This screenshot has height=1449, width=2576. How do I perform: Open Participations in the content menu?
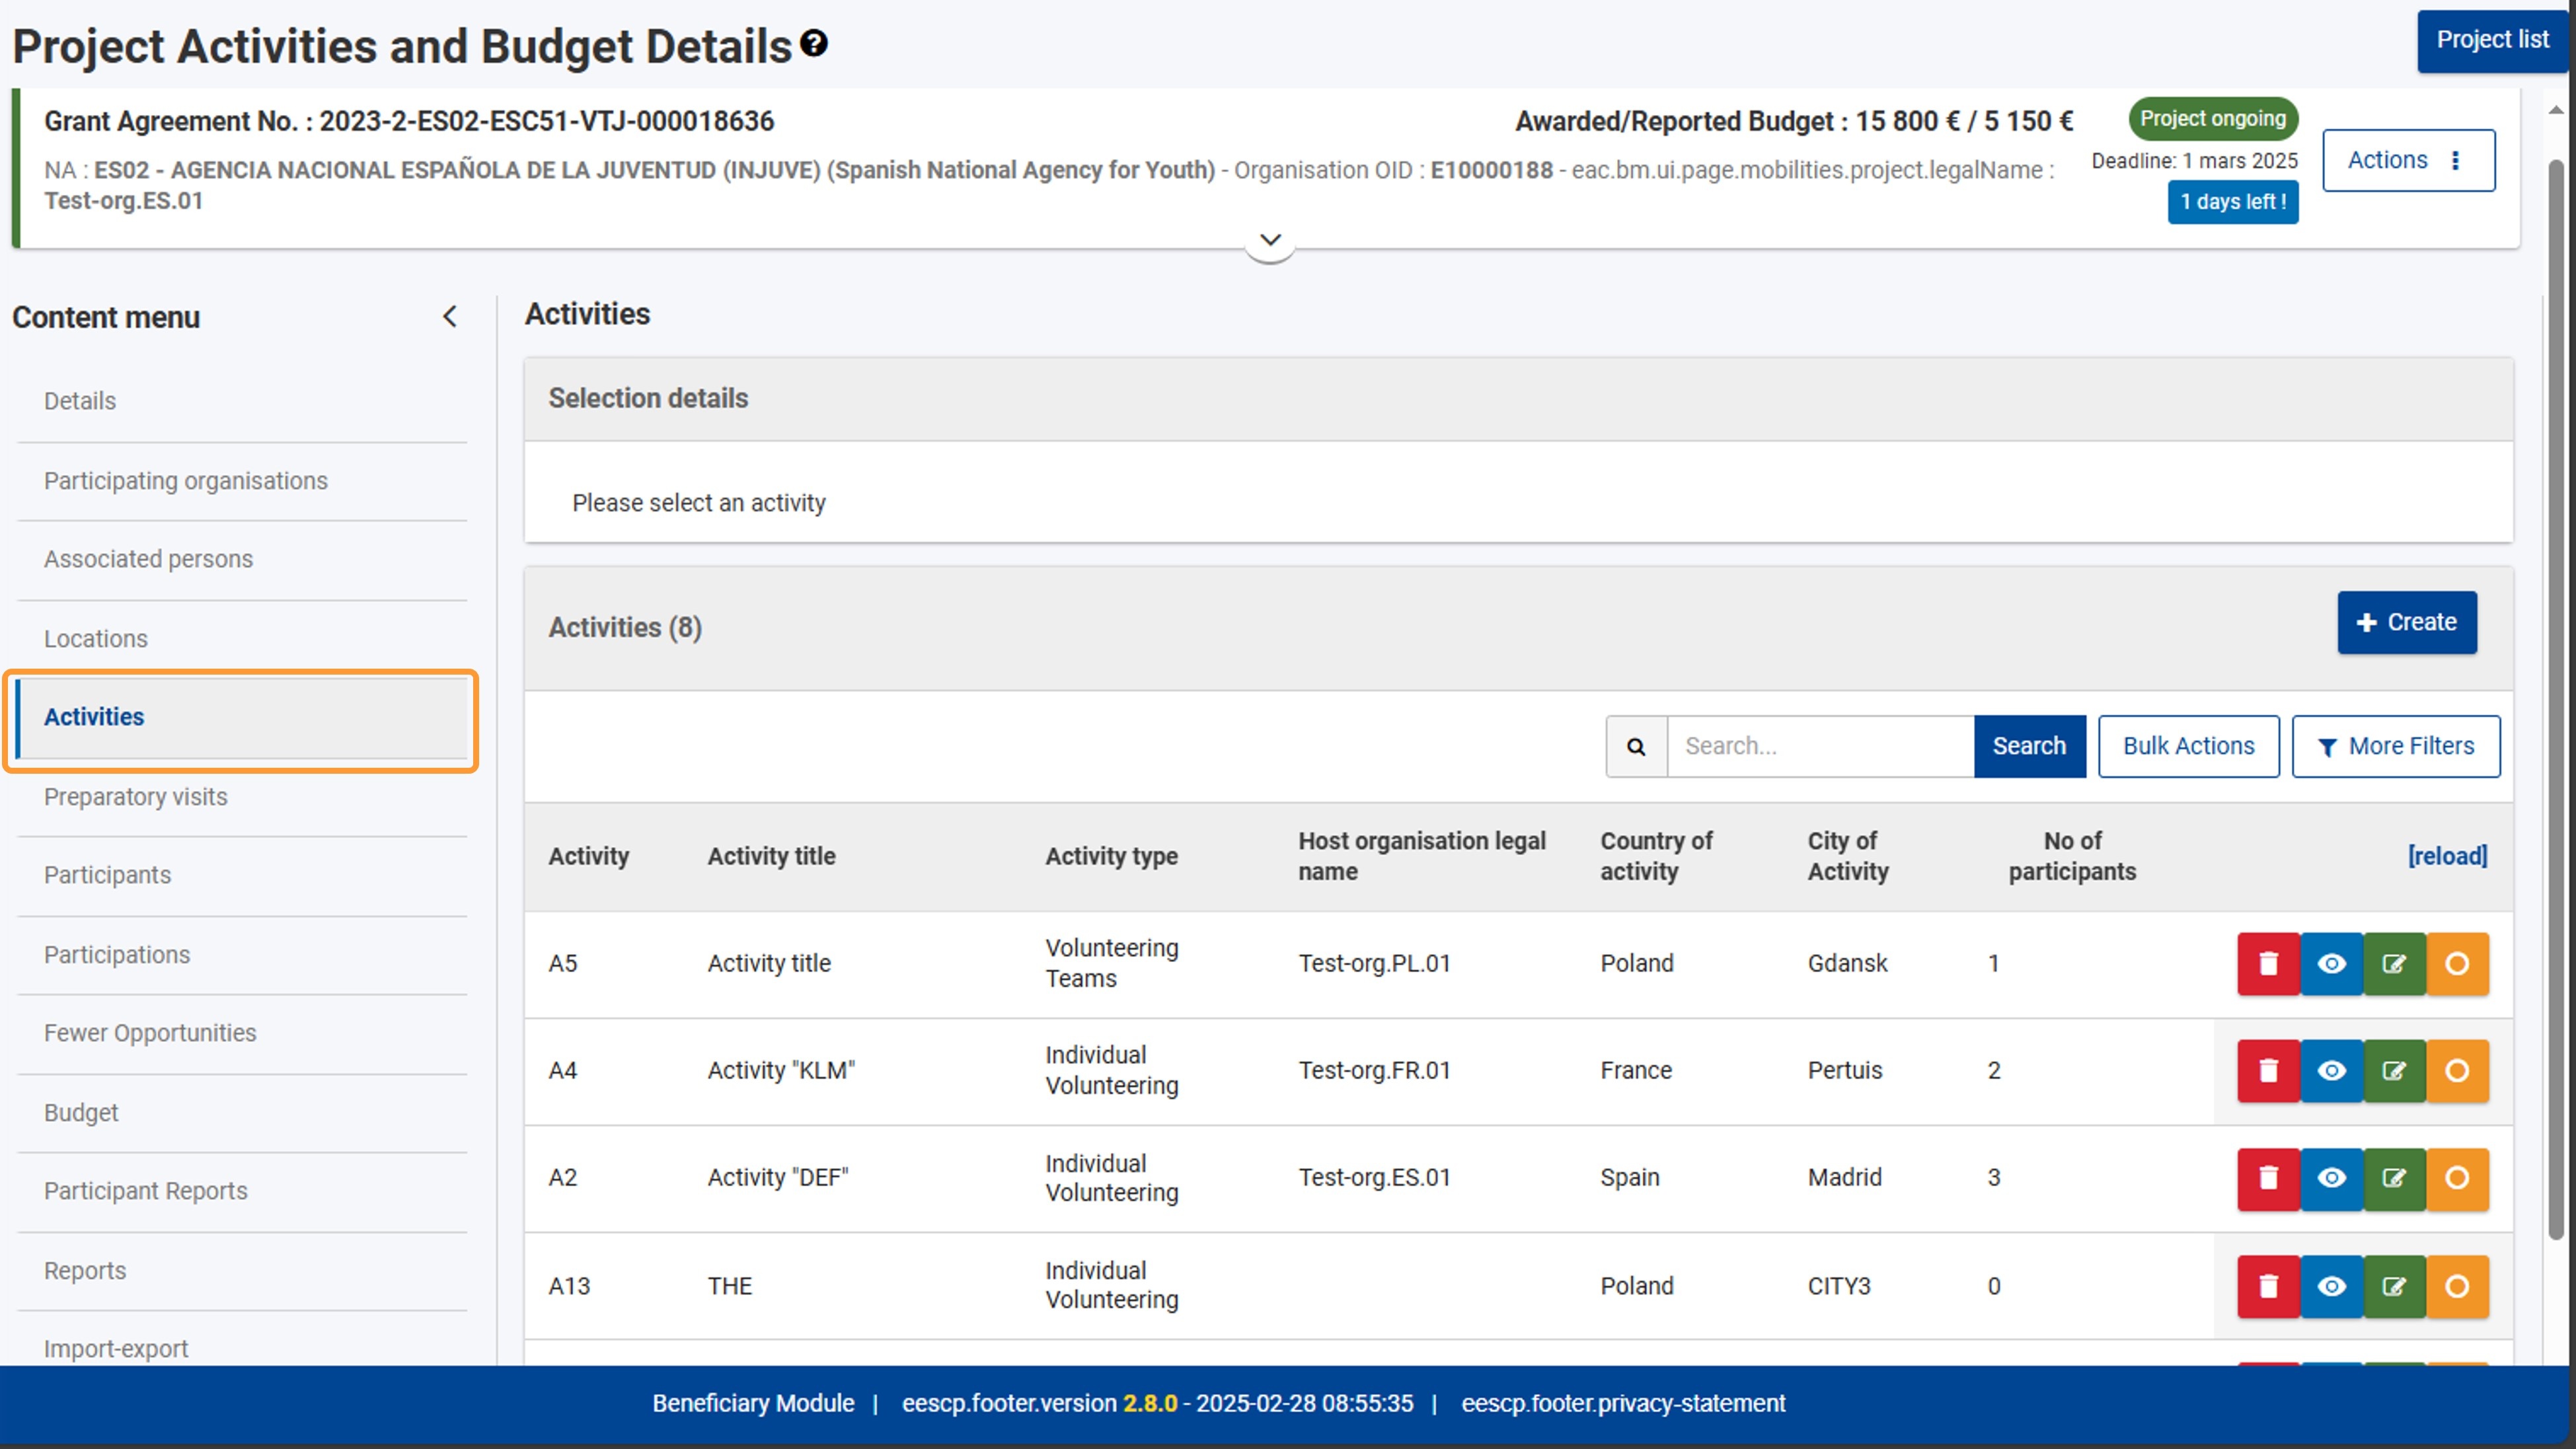(242, 955)
